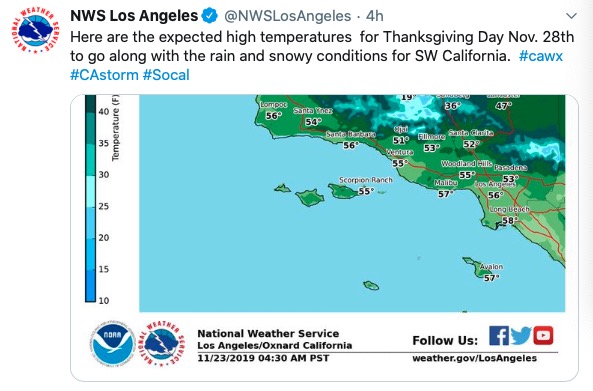Open the #CAstorm hashtag
Viewport: 593px width, 391px height.
pos(104,75)
